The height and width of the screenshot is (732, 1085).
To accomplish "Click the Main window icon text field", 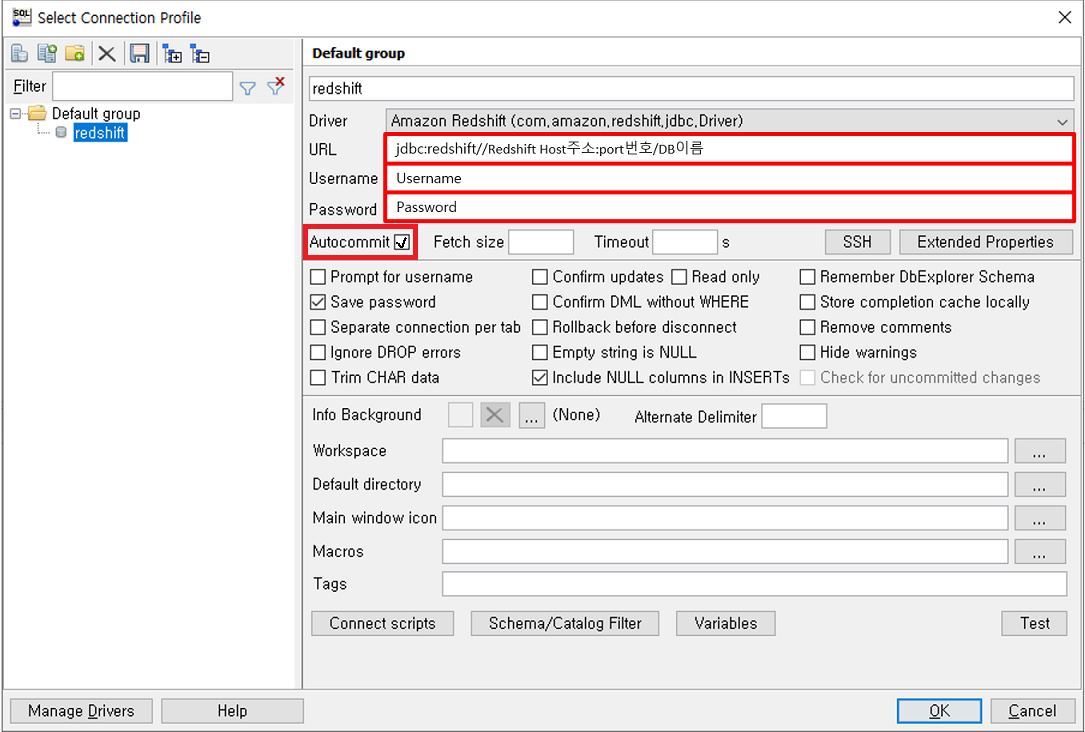I will pyautogui.click(x=724, y=518).
